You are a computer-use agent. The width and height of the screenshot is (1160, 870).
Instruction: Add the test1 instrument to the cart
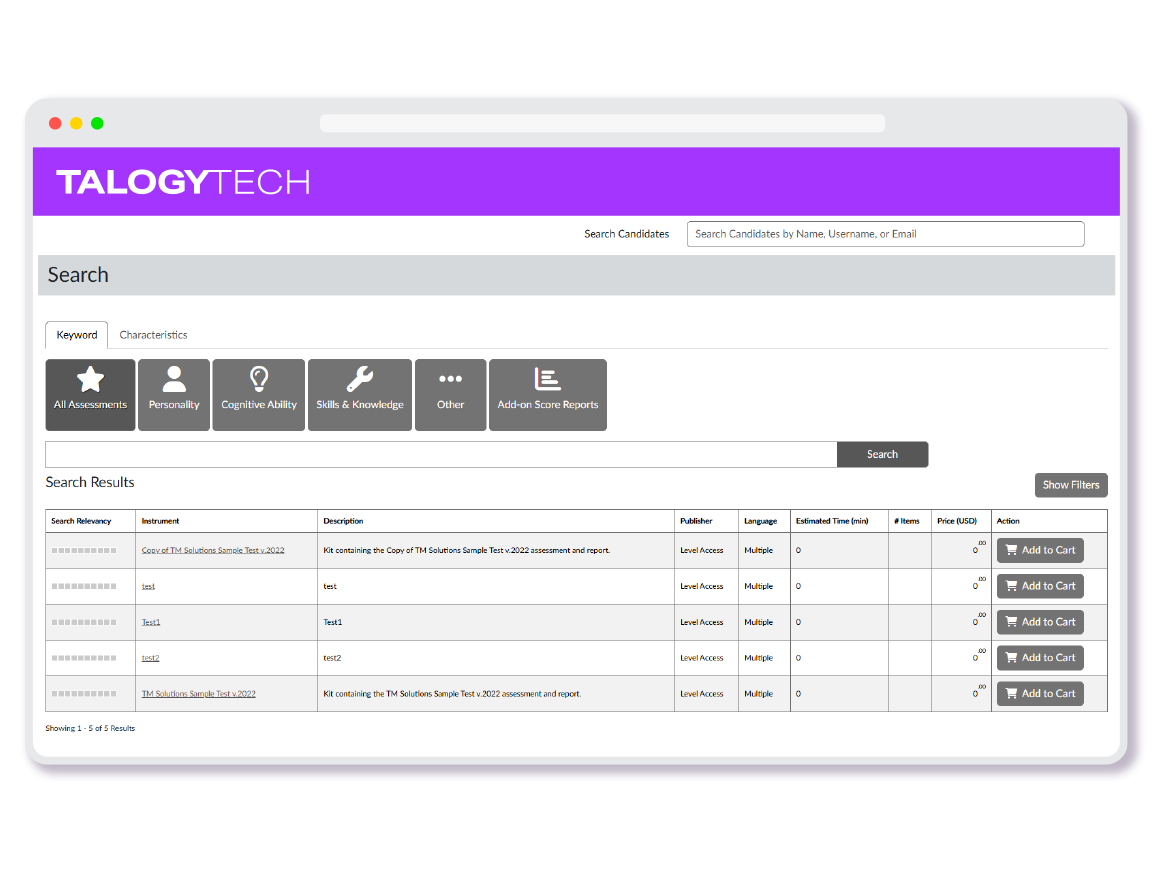[1040, 586]
